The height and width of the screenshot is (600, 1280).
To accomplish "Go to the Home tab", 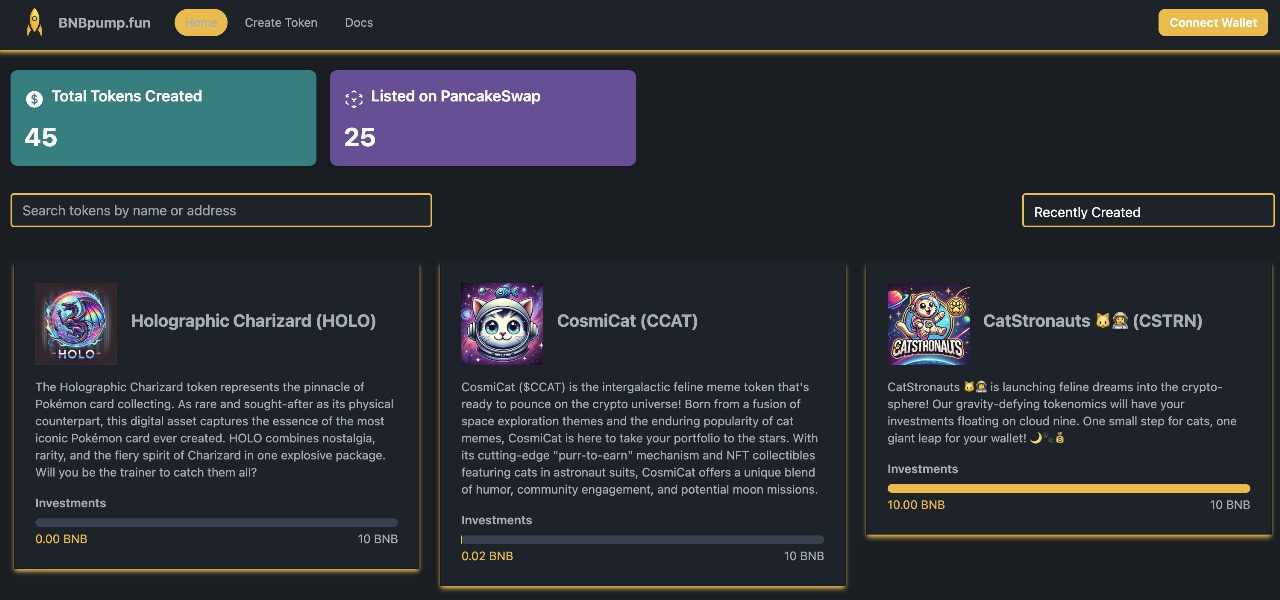I will (201, 22).
